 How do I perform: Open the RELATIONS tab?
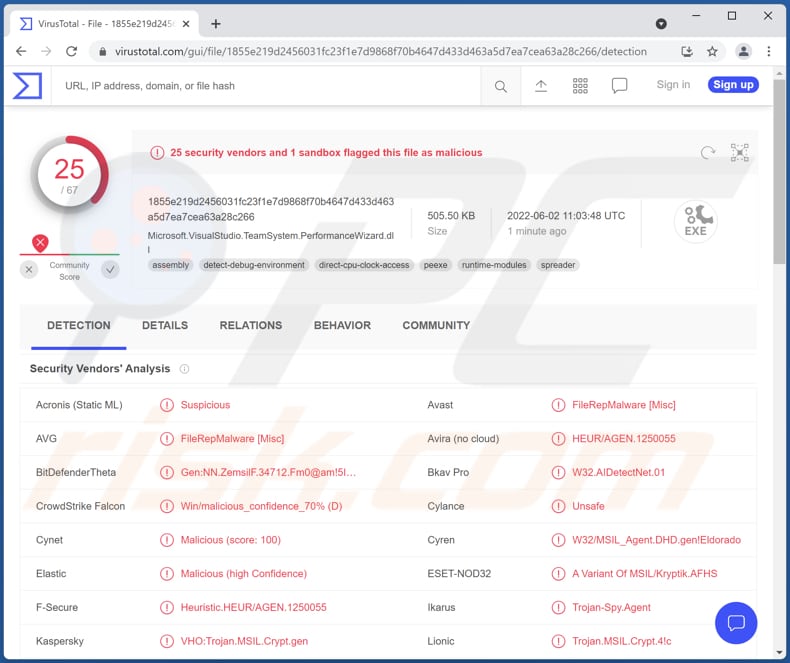click(x=251, y=325)
